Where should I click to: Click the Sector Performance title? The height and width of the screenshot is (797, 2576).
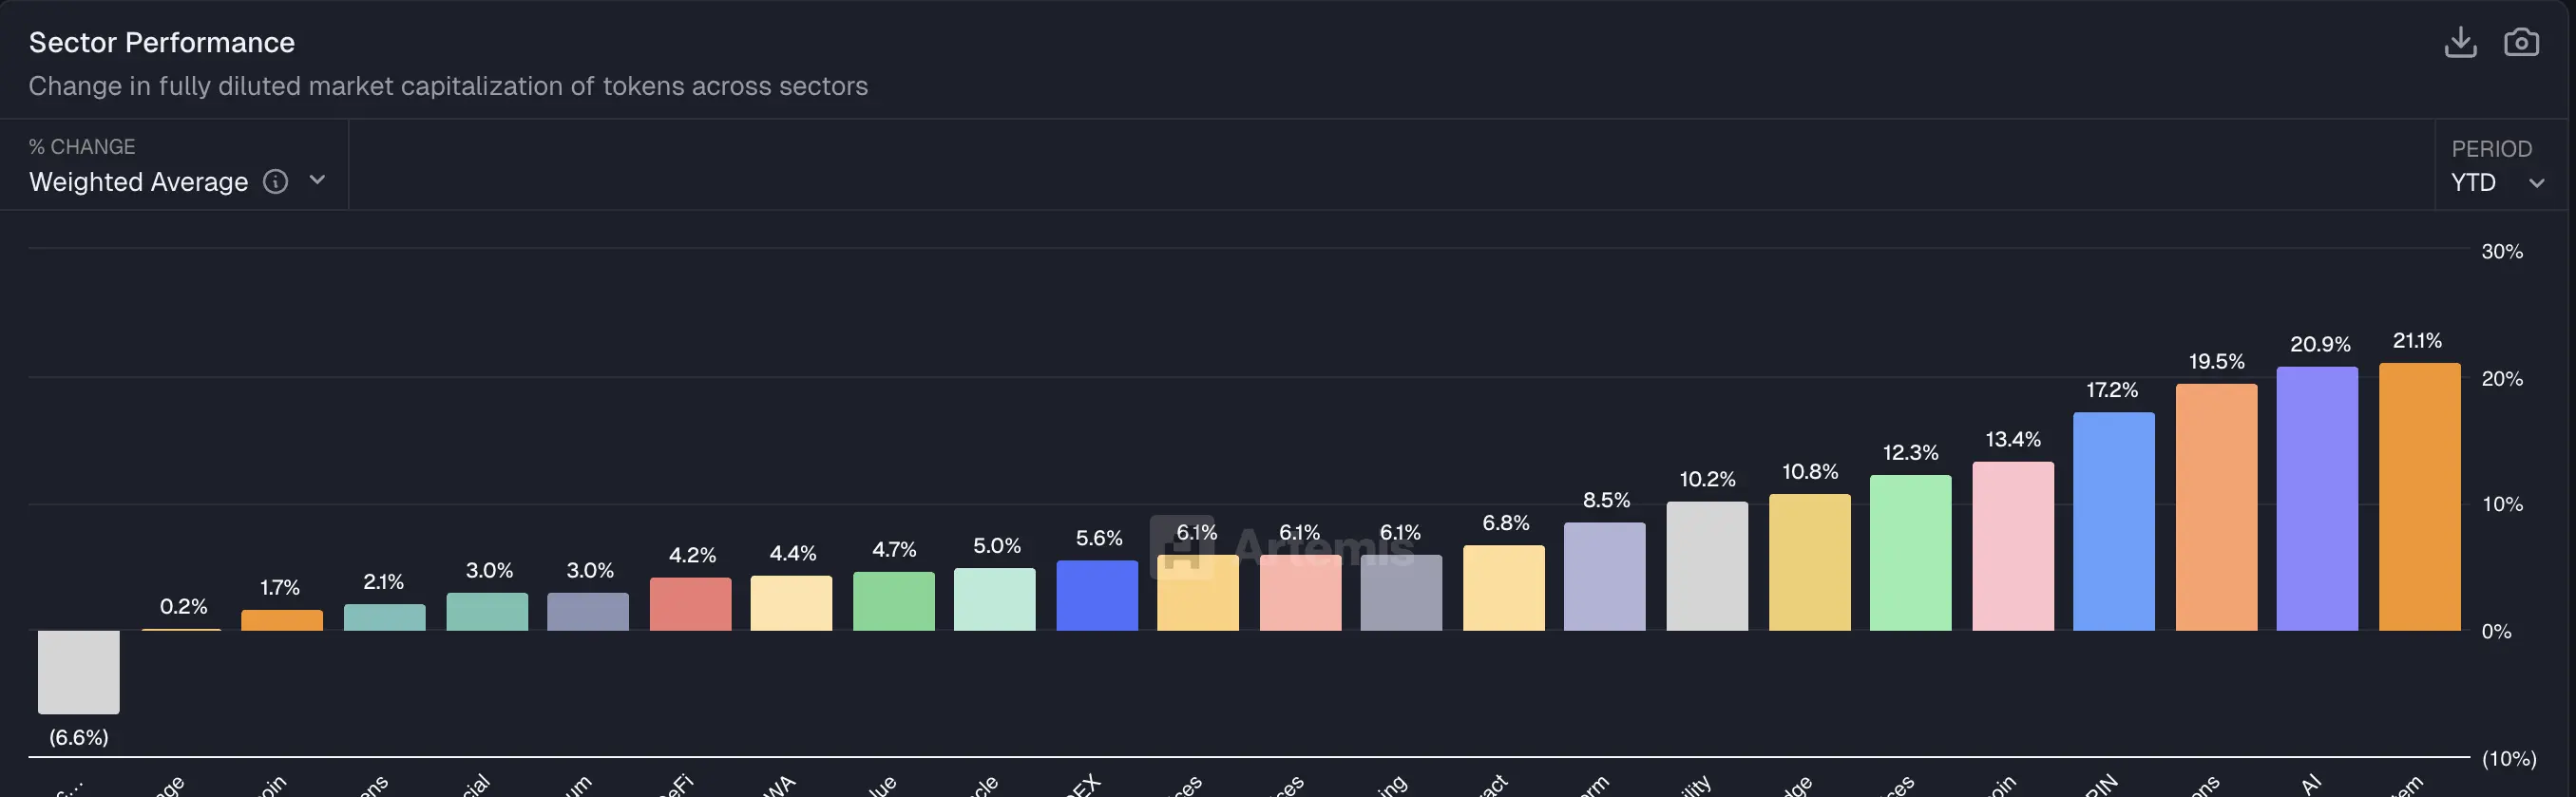pyautogui.click(x=162, y=42)
